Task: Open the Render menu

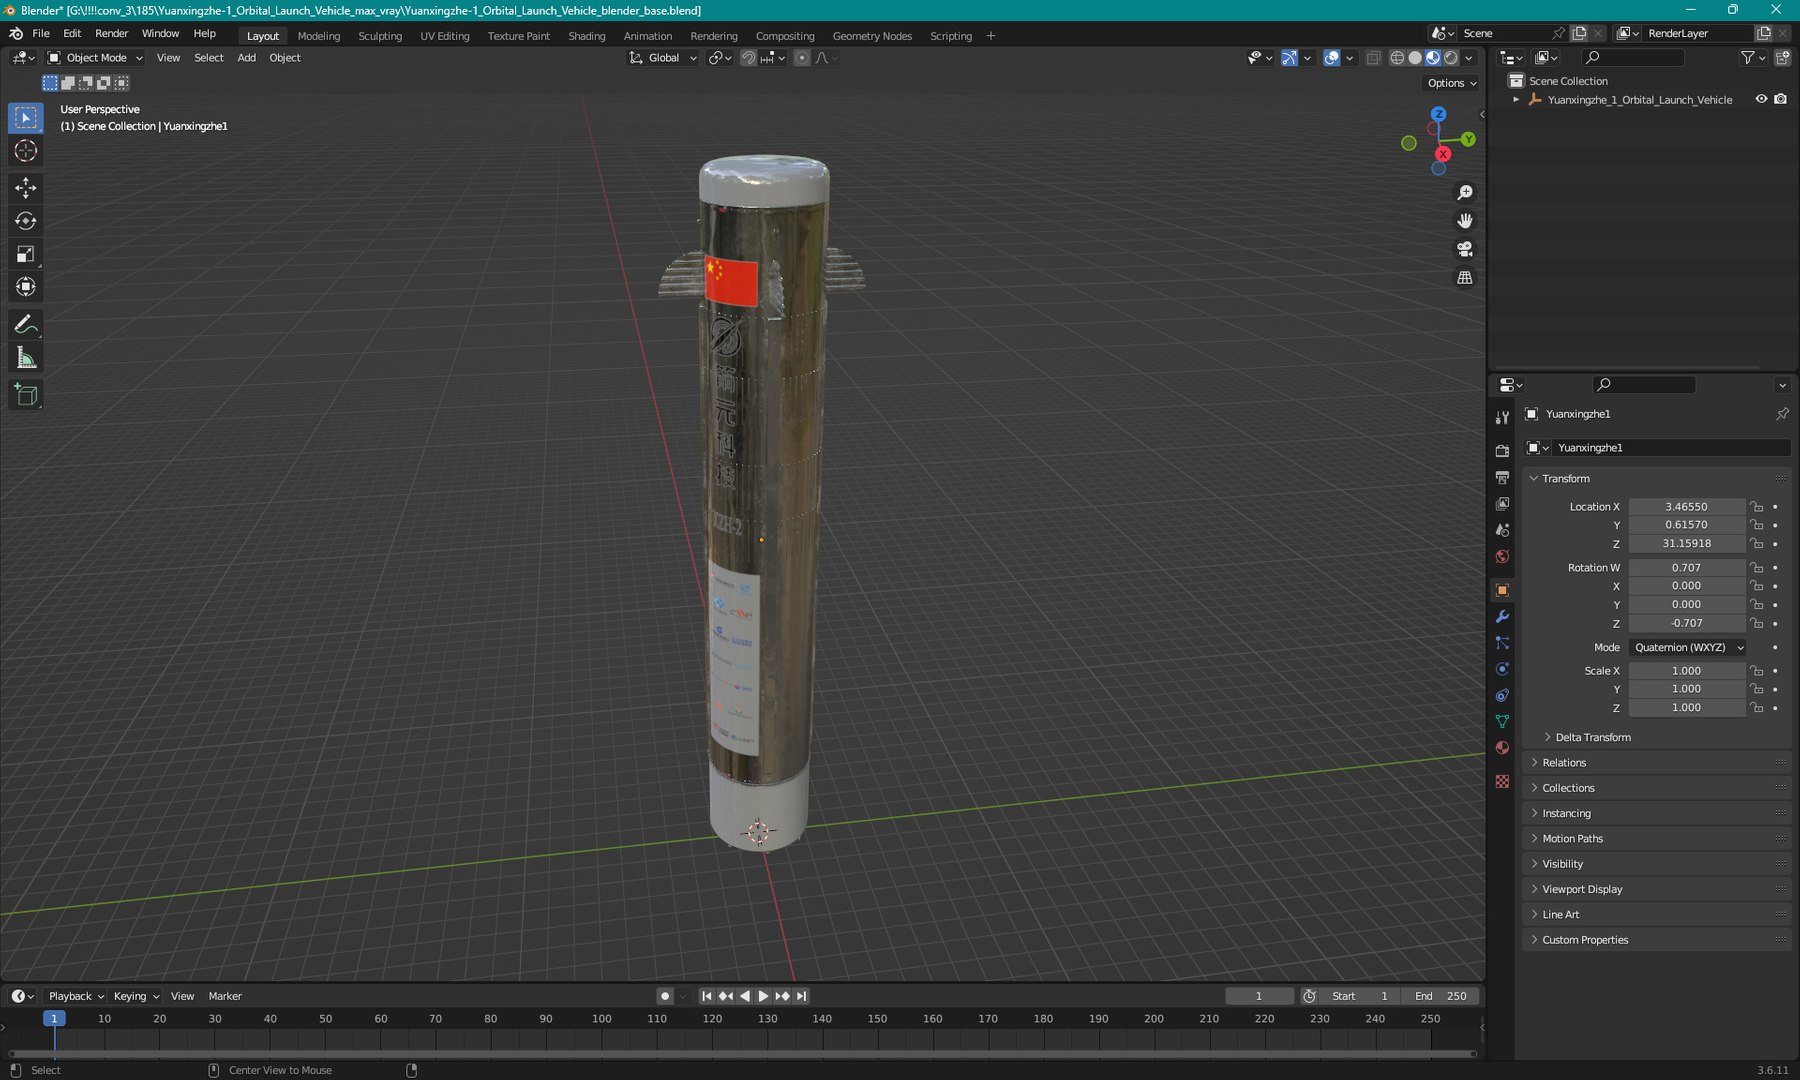Action: pos(111,34)
